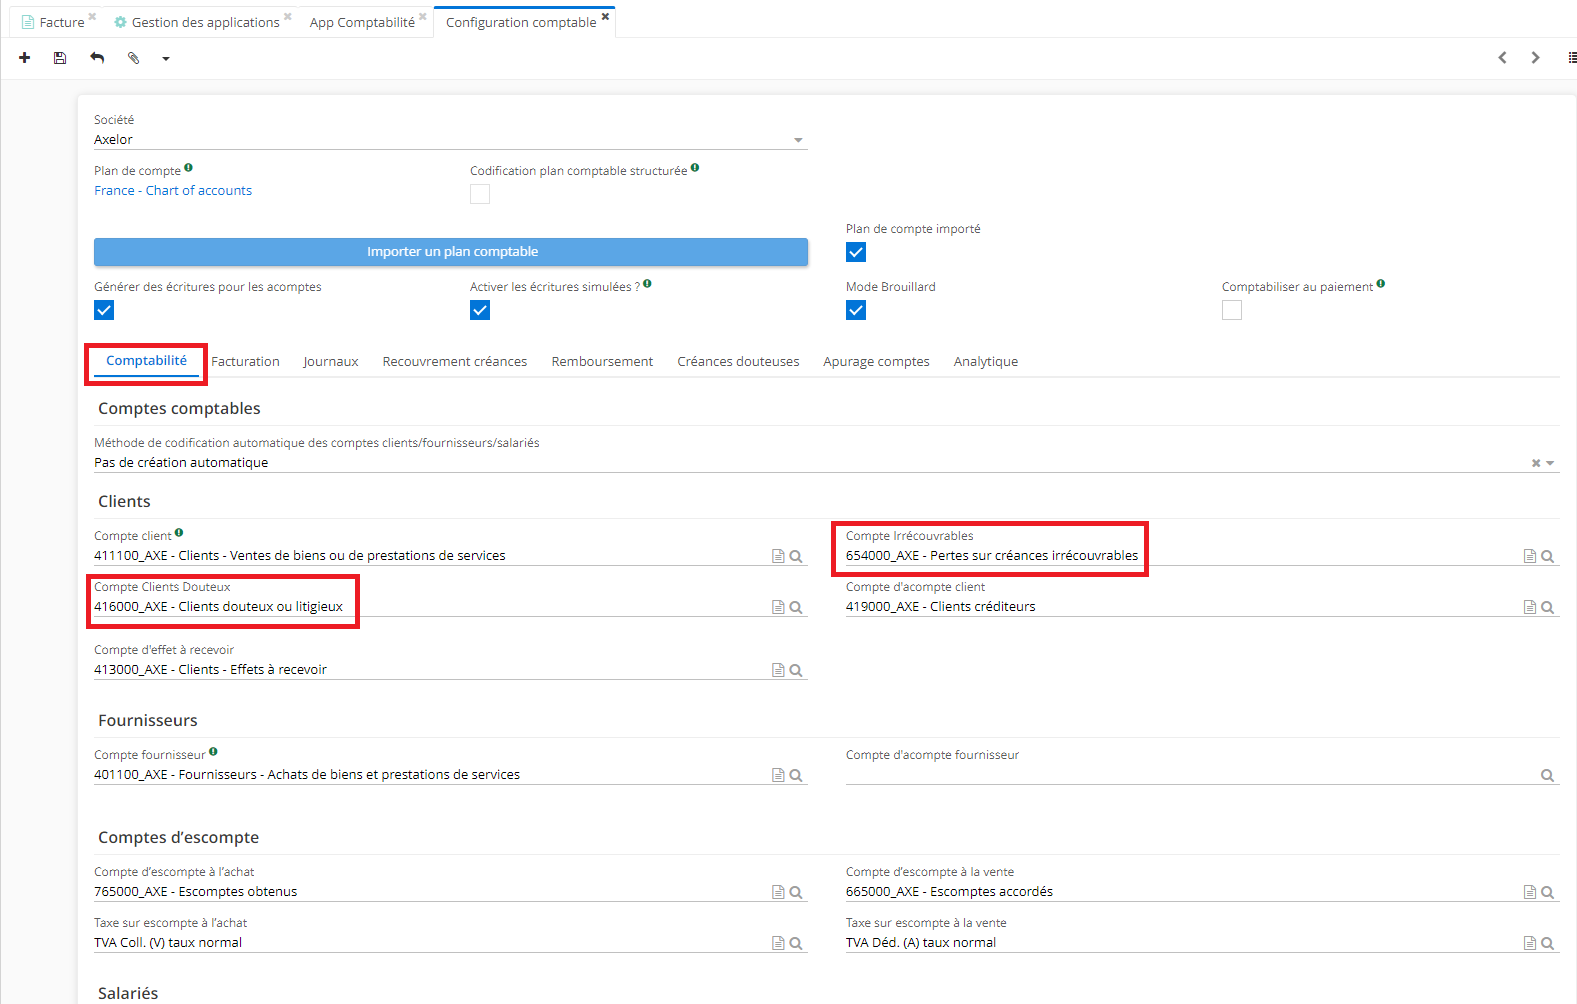View Compte d'acompte client document icon
This screenshot has width=1577, height=1004.
[1529, 607]
